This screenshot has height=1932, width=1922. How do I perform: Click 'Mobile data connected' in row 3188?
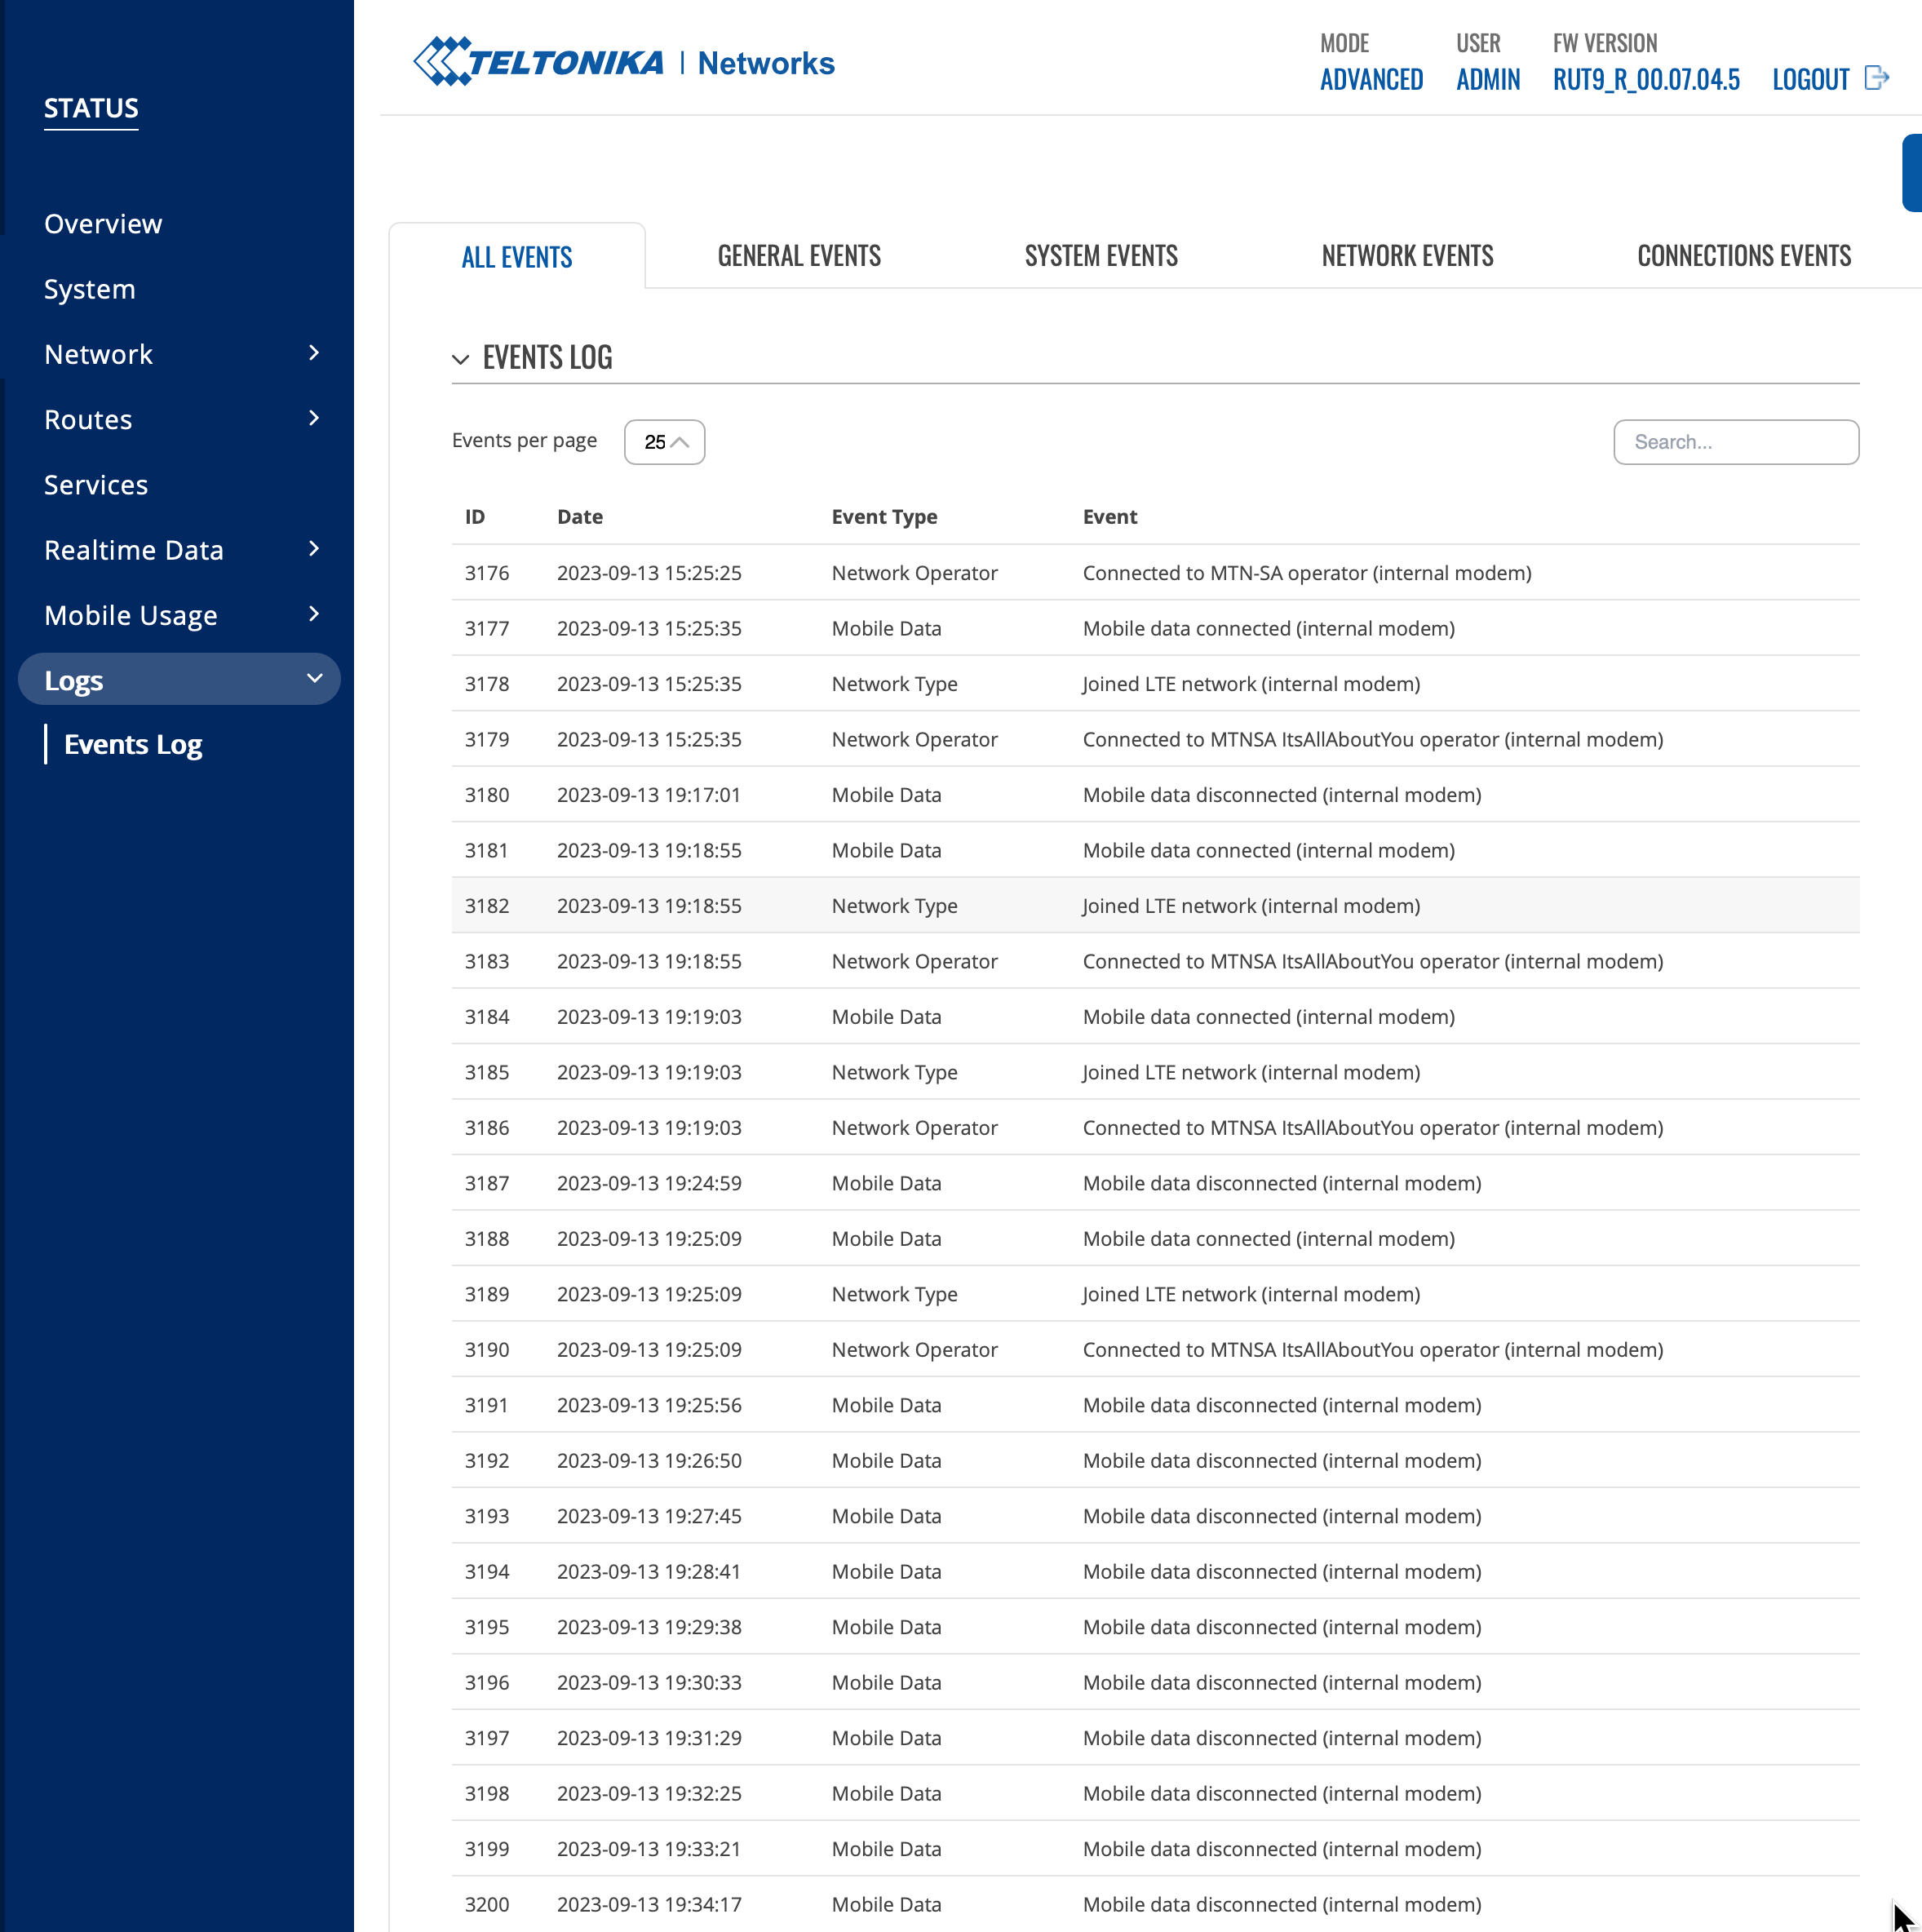point(1268,1239)
